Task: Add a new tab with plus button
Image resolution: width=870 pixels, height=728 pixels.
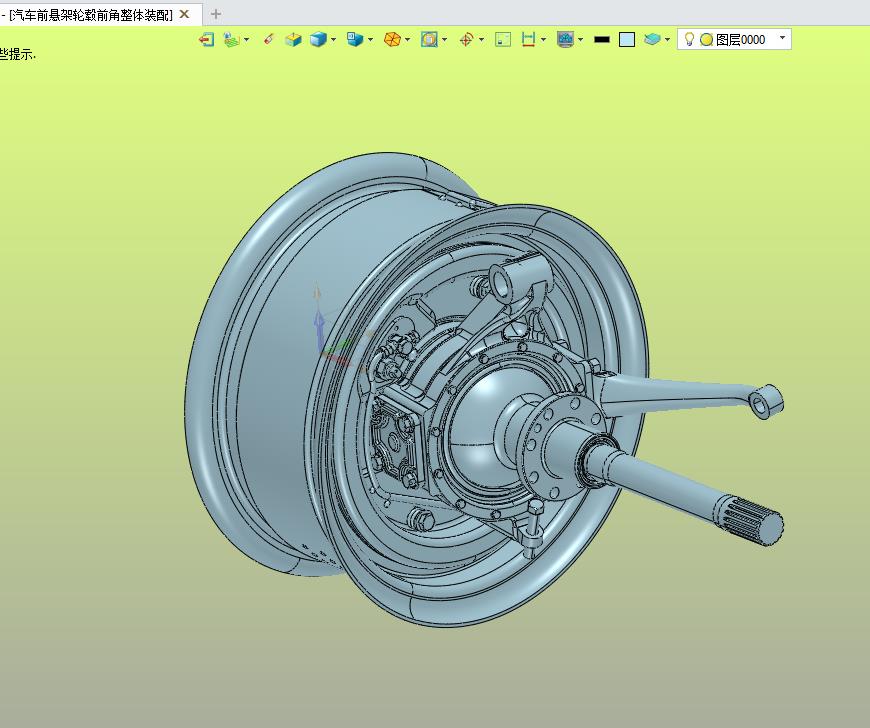Action: click(x=216, y=14)
